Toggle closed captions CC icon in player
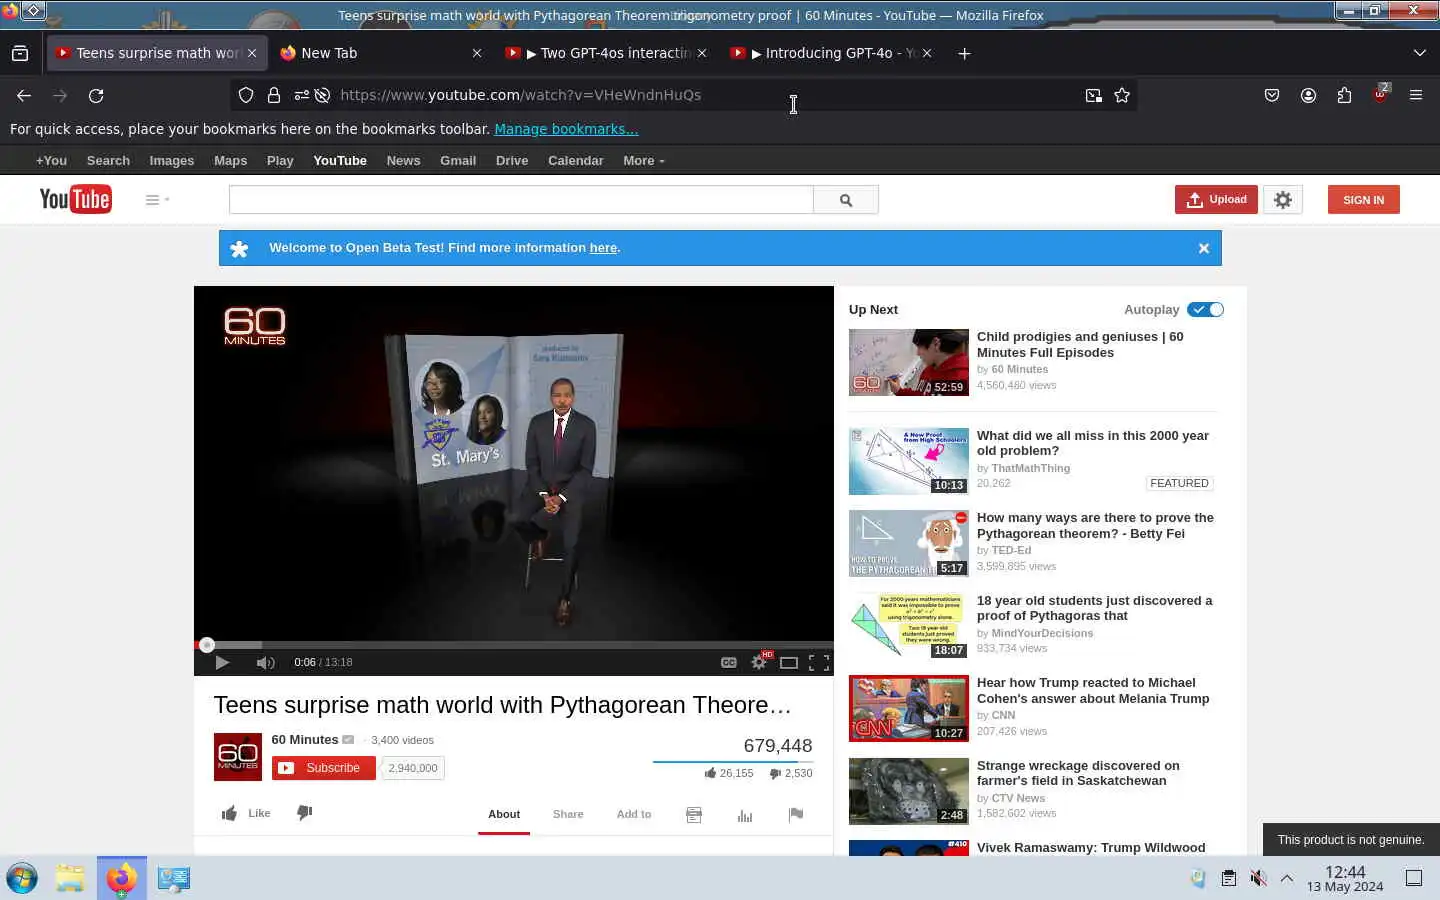The width and height of the screenshot is (1440, 900). (x=729, y=662)
